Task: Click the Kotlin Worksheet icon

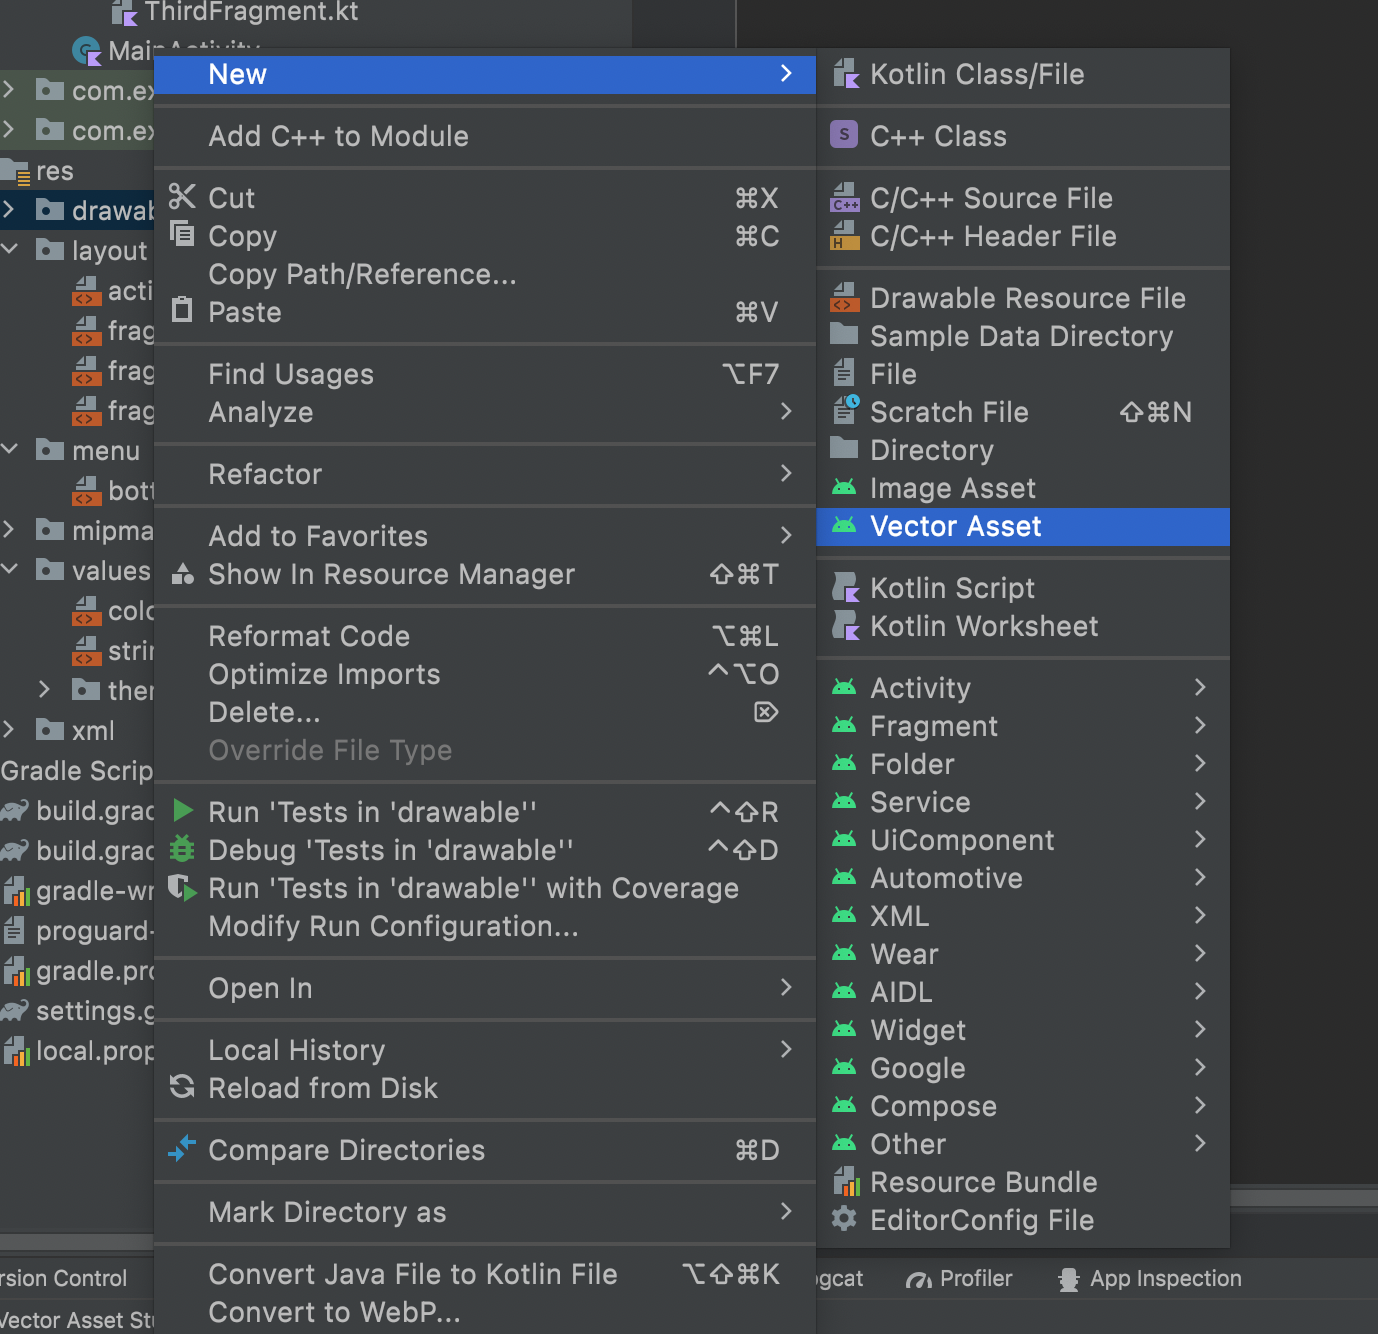Action: (x=845, y=626)
